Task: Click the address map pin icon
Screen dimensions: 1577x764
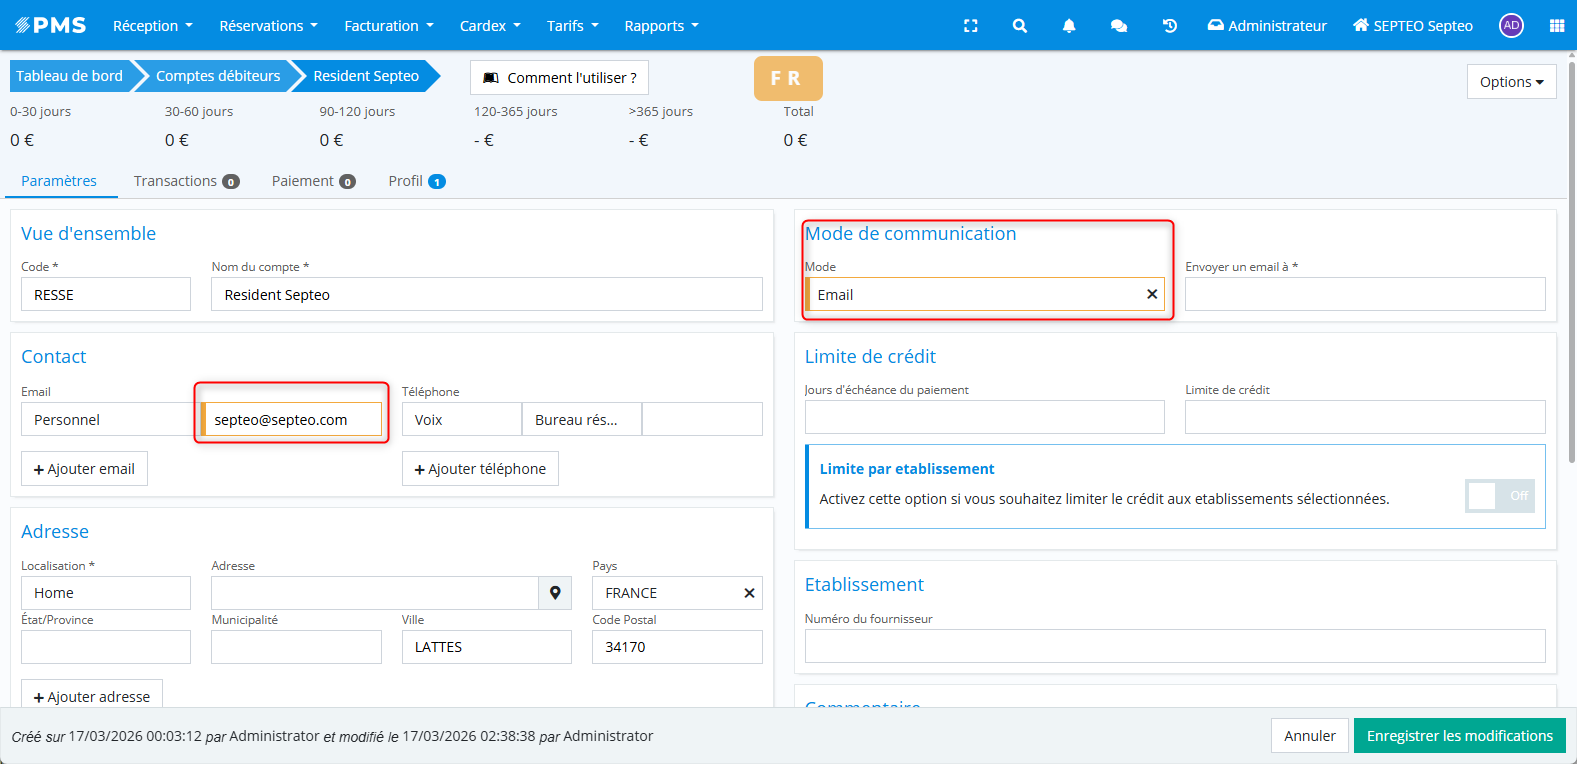Action: coord(555,593)
